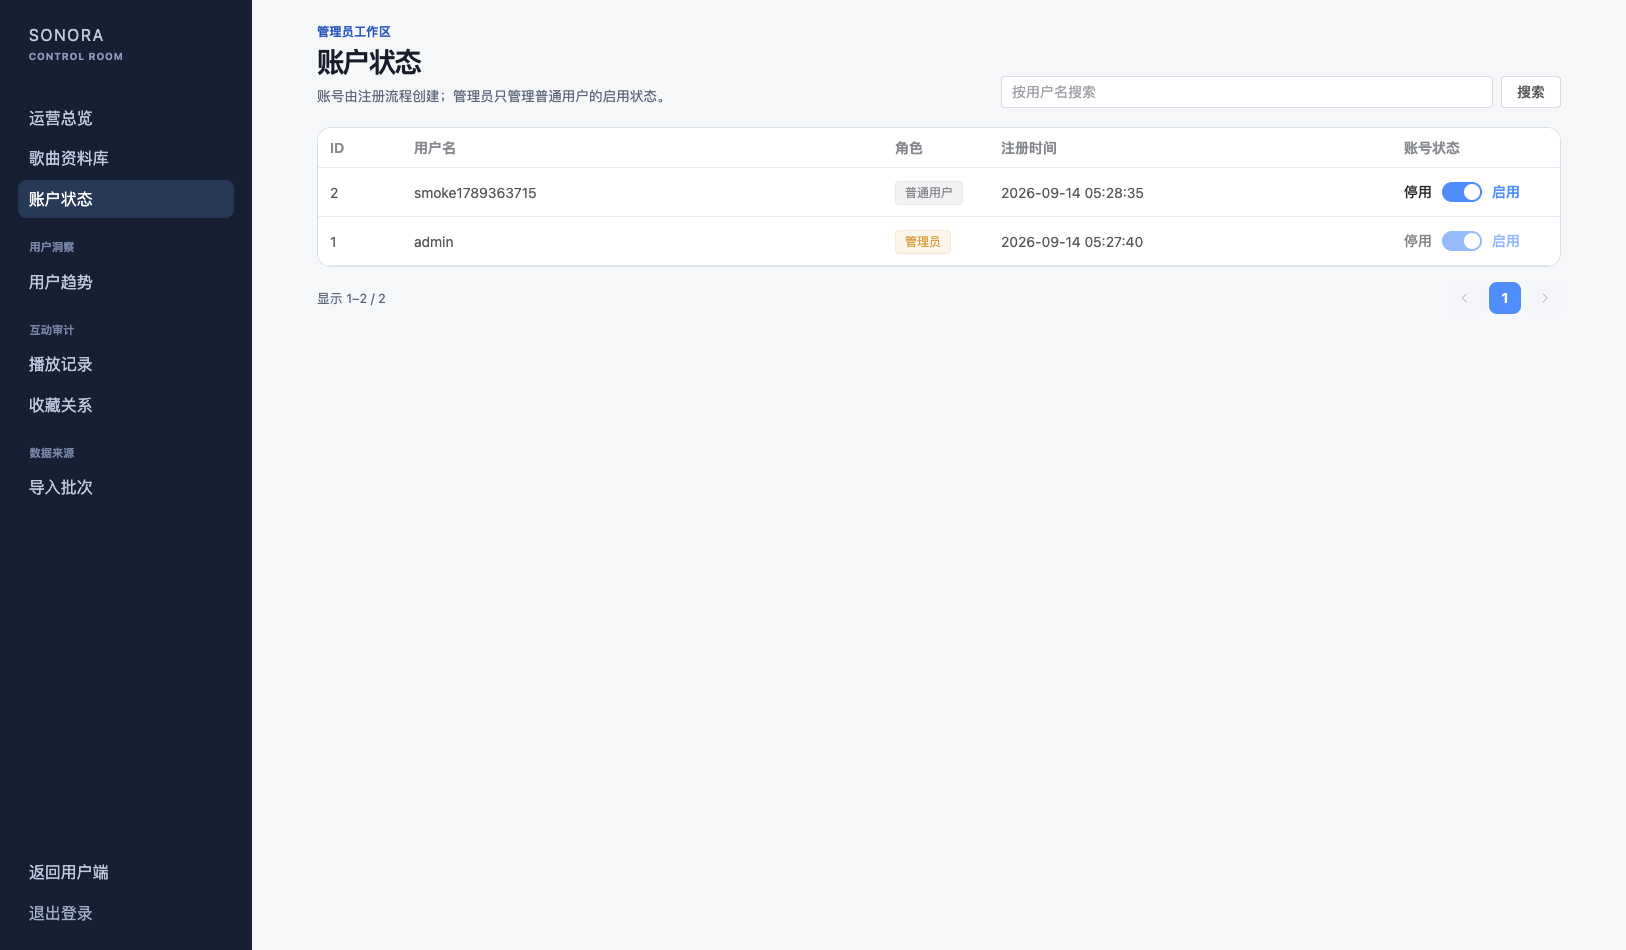Click 启用 label in smoke1789363715 row
This screenshot has height=950, width=1626.
tap(1505, 192)
